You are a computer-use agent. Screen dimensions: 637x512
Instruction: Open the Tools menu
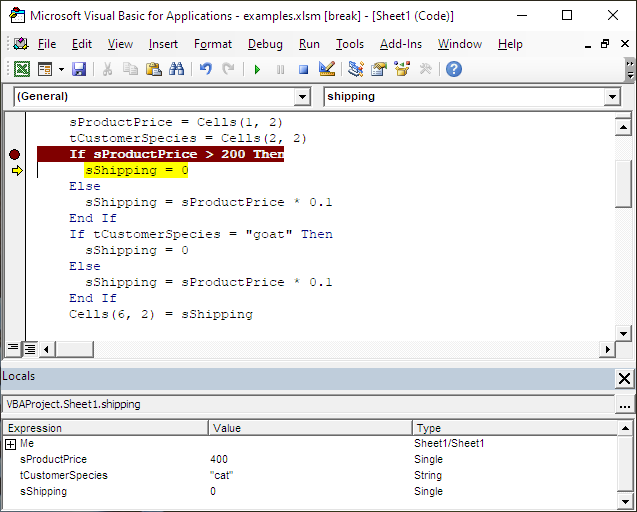point(350,44)
